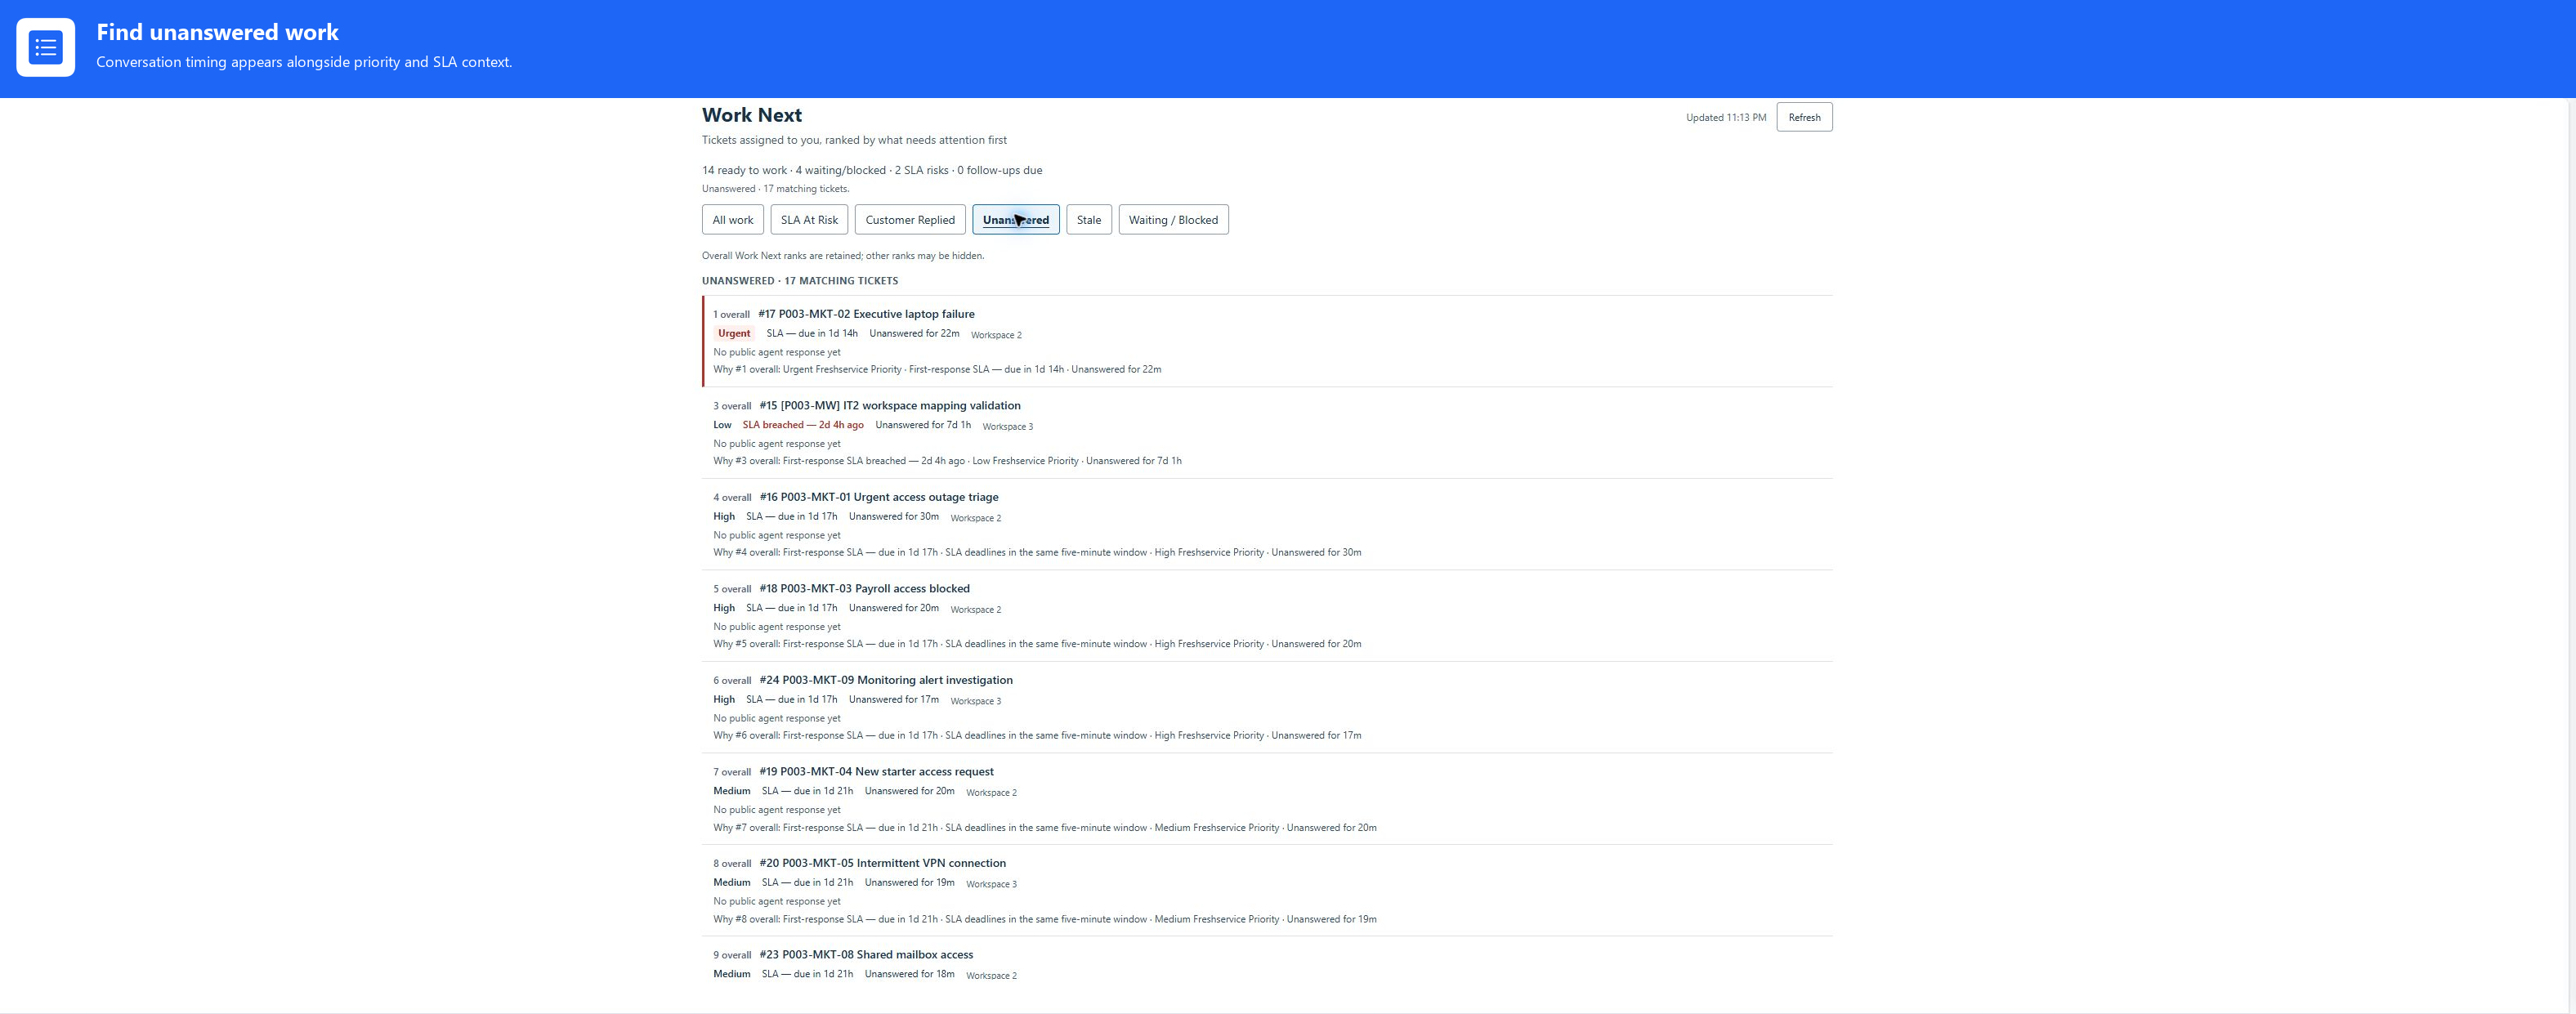Open ticket #16 Urgent access outage triage
Screen dimensions: 2576x1014
tap(878, 497)
